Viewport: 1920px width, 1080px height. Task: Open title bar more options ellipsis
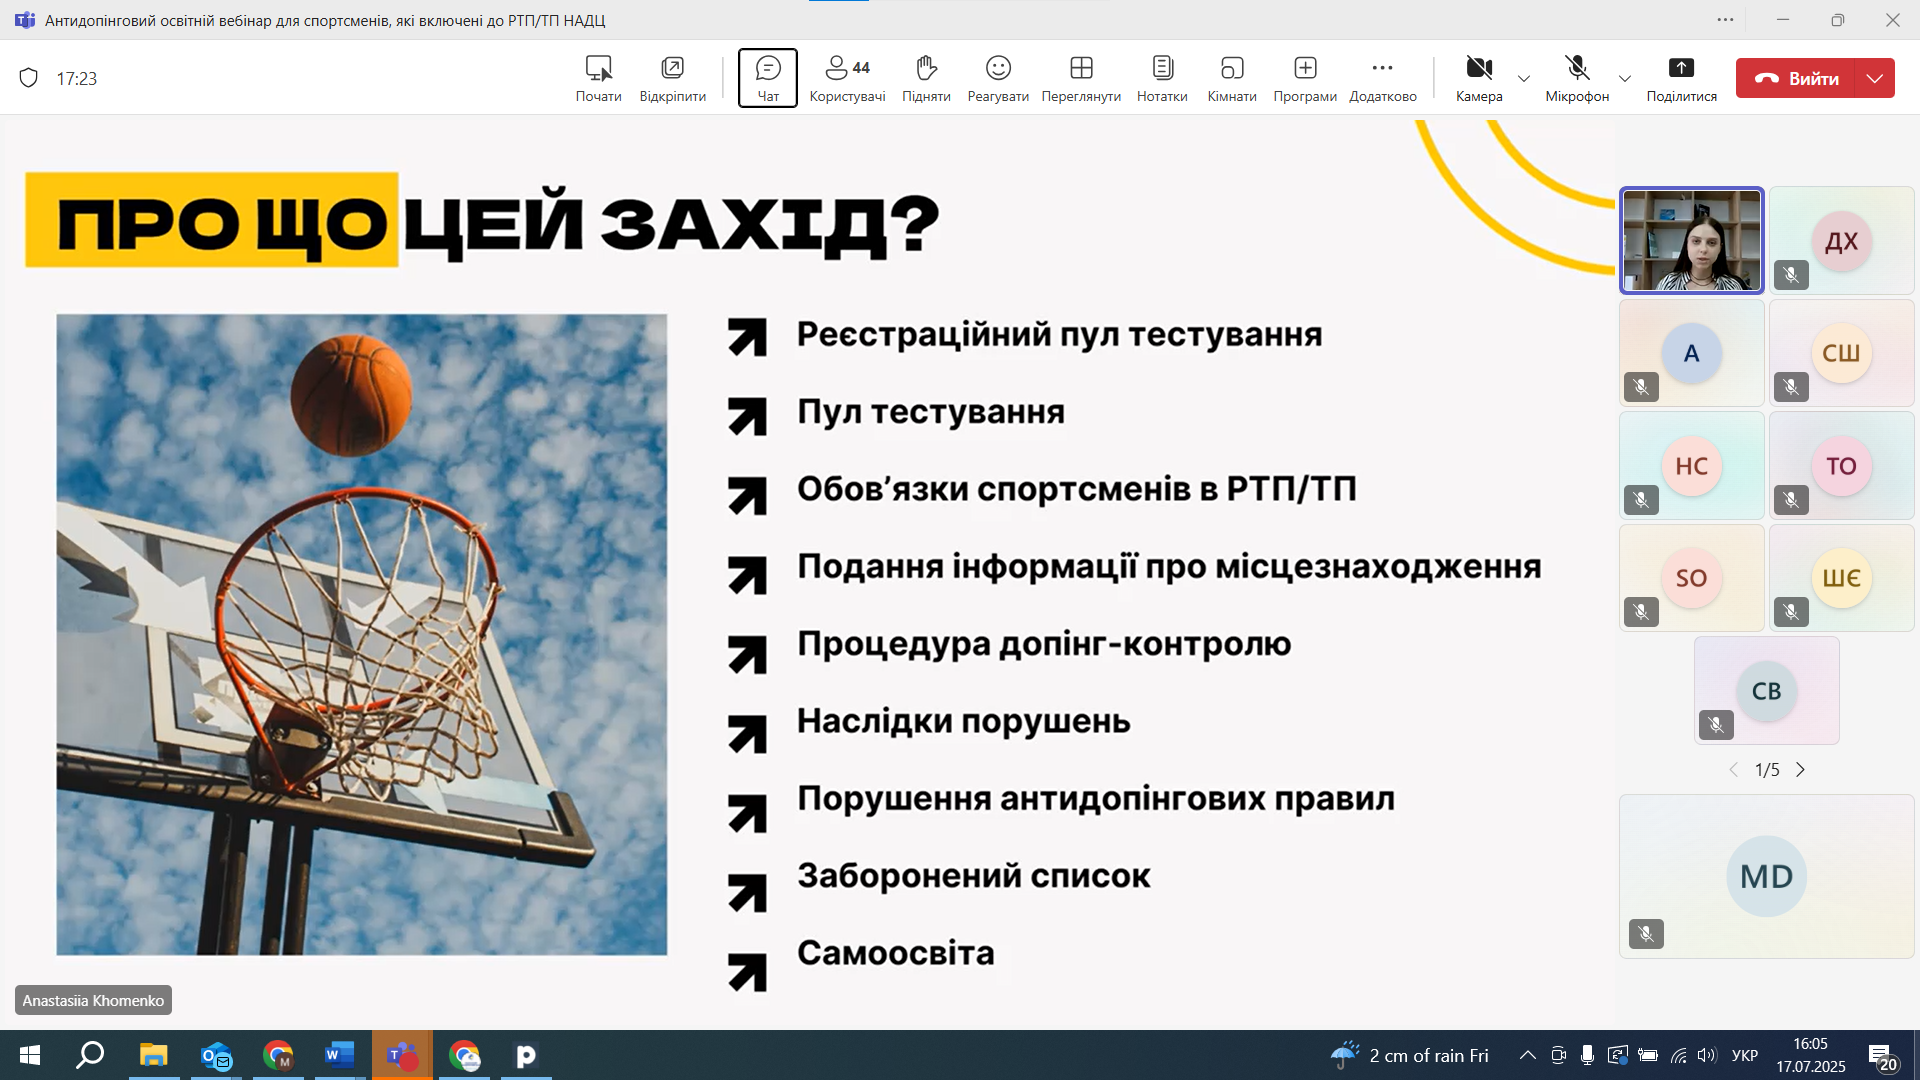1726,20
